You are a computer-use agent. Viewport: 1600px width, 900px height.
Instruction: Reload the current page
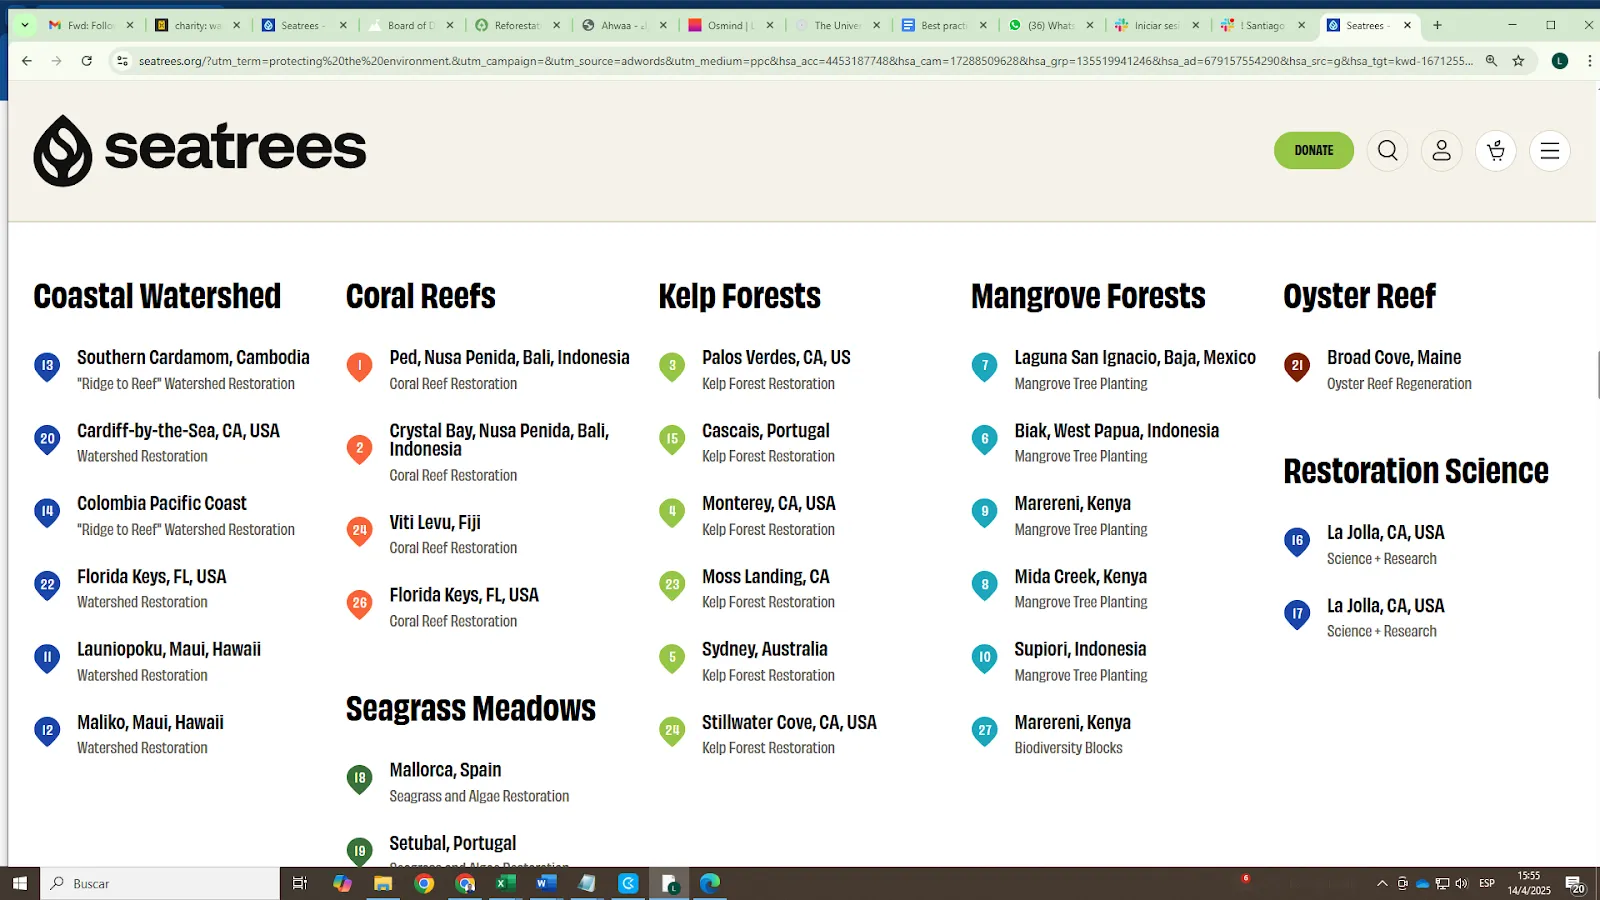click(x=87, y=61)
